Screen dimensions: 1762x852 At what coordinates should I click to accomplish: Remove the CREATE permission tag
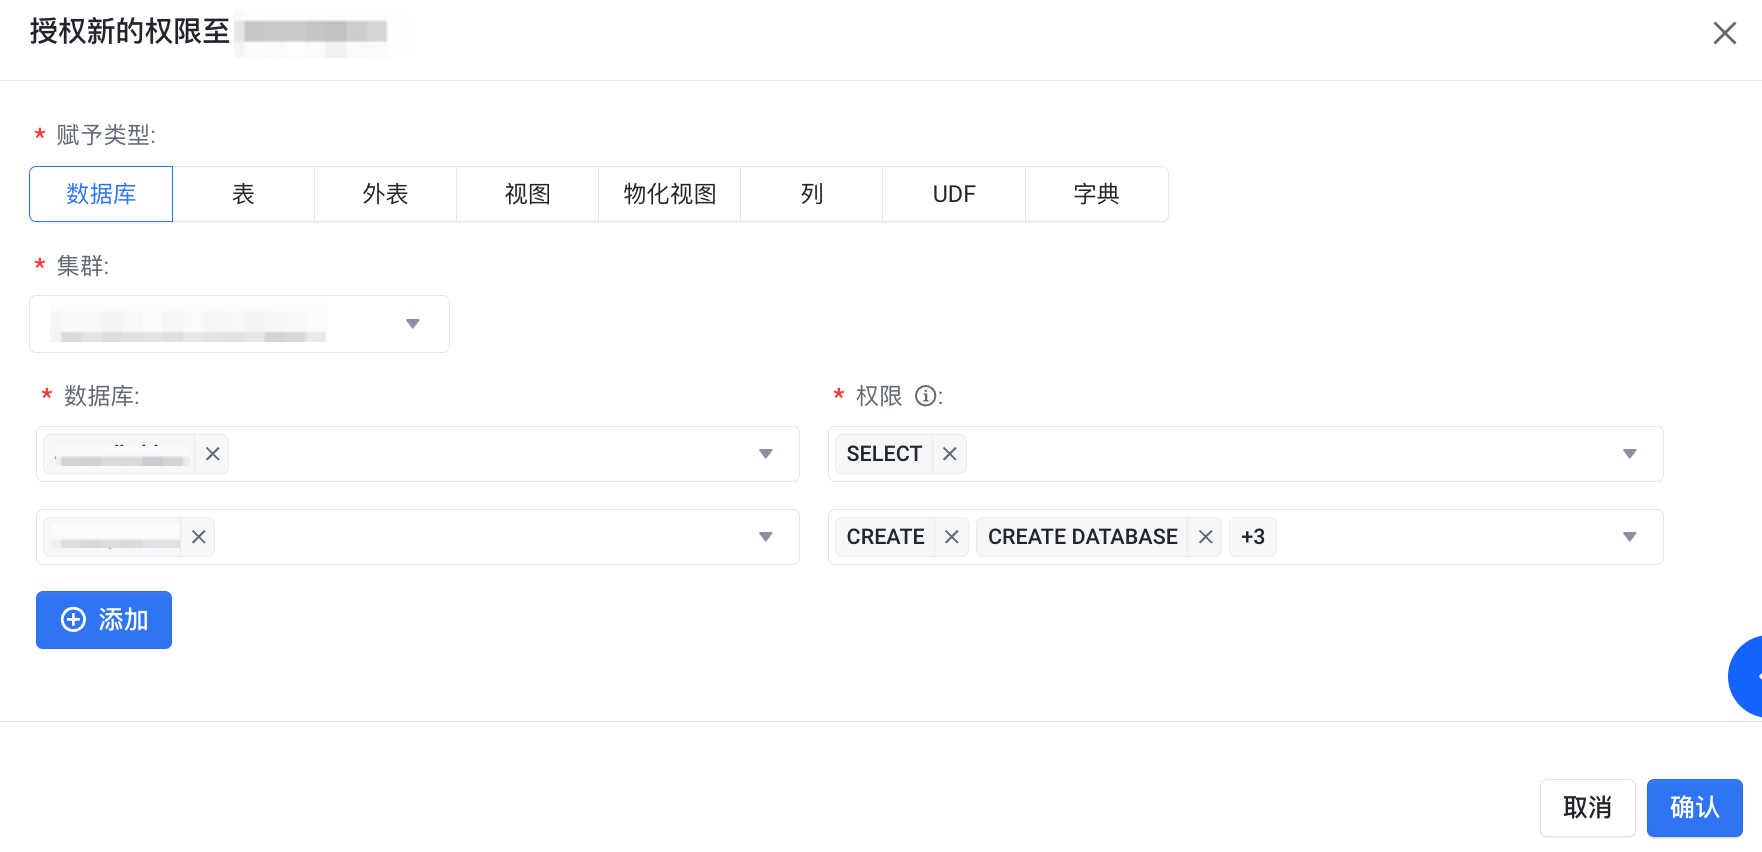951,537
